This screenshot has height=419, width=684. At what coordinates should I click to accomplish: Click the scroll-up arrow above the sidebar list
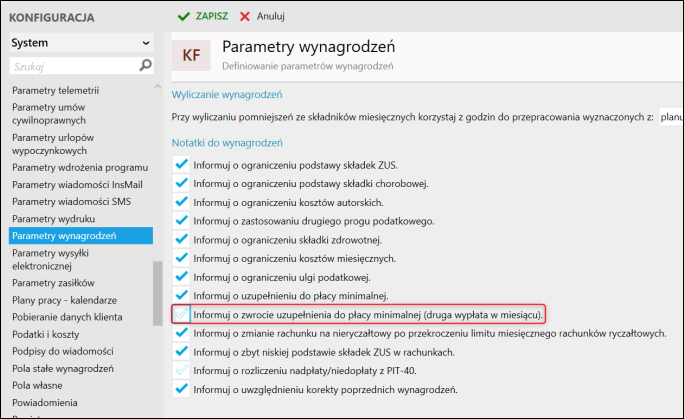(x=157, y=87)
